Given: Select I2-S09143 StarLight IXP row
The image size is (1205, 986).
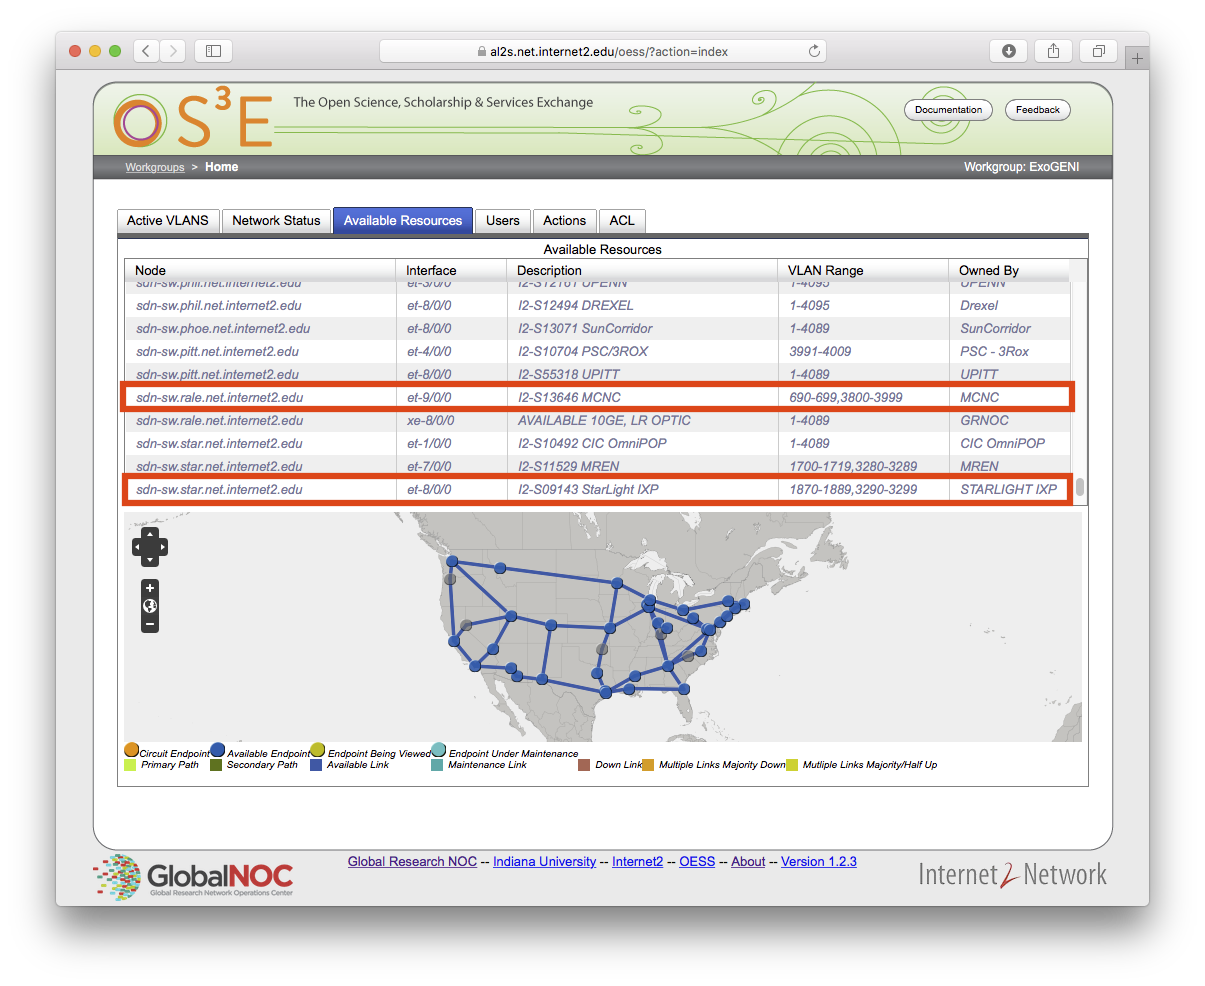Looking at the screenshot, I should (x=597, y=490).
